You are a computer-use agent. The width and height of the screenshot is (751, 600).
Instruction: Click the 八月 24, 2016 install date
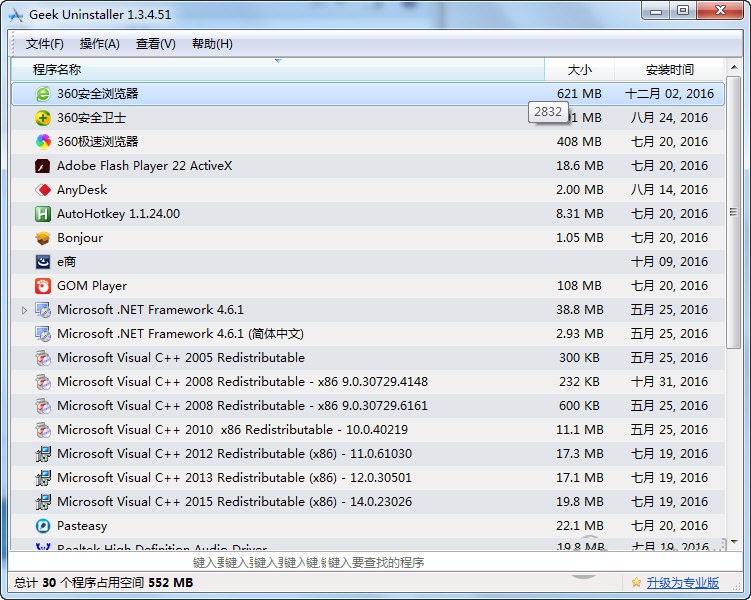670,118
